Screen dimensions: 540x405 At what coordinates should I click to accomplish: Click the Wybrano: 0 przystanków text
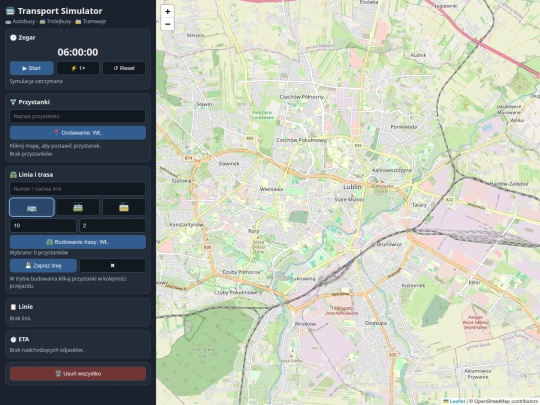[x=39, y=252]
